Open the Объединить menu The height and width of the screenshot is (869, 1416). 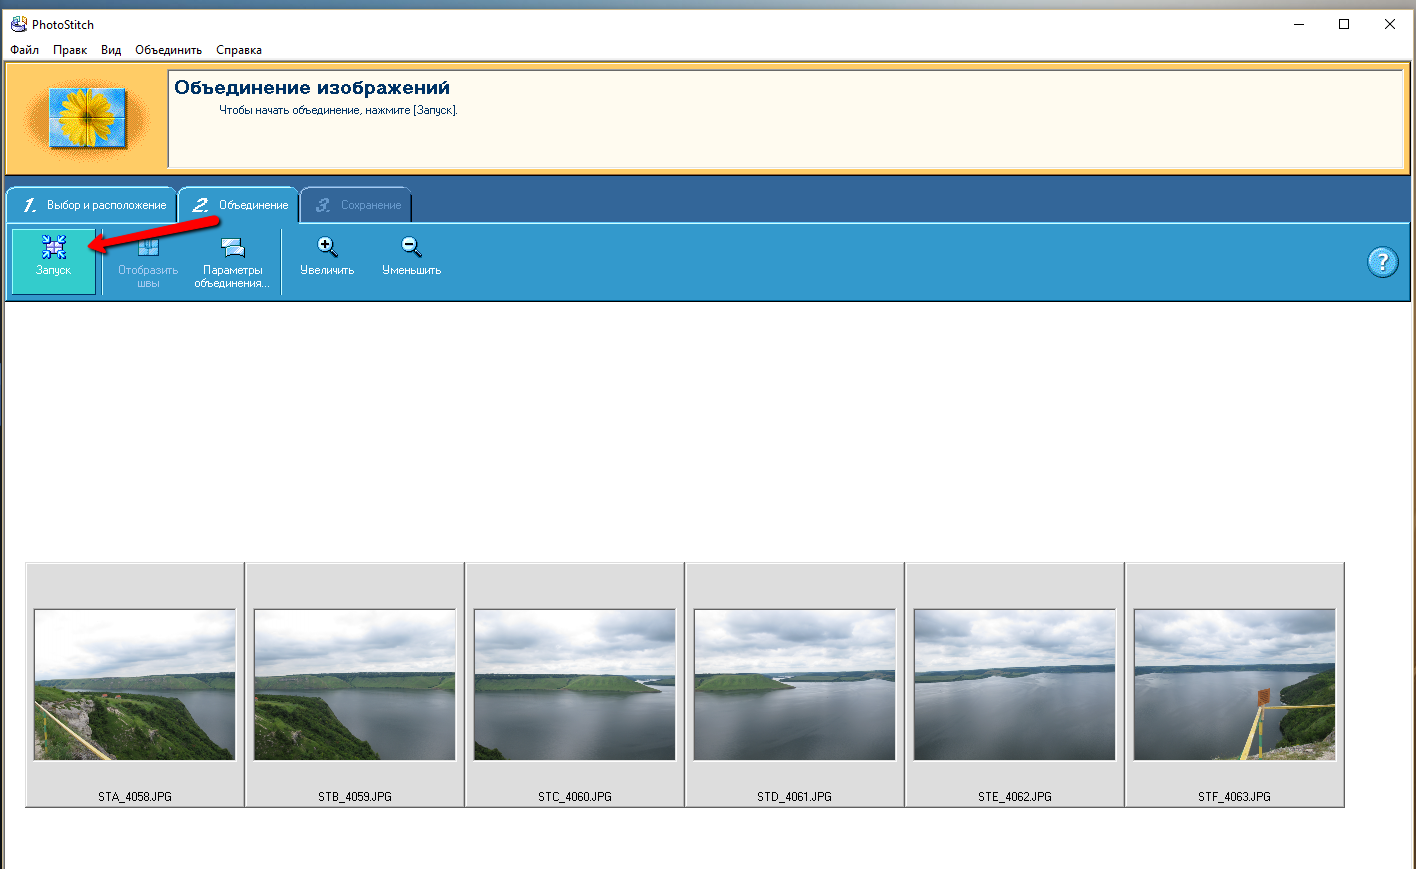[x=168, y=50]
